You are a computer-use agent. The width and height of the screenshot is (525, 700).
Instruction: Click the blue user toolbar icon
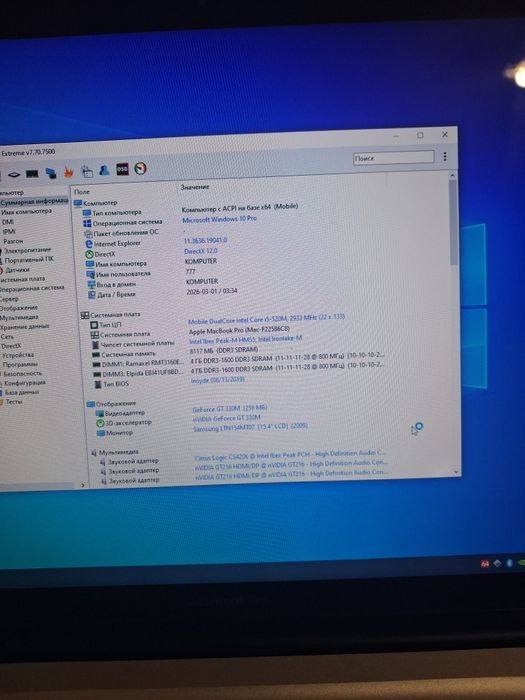pos(104,170)
